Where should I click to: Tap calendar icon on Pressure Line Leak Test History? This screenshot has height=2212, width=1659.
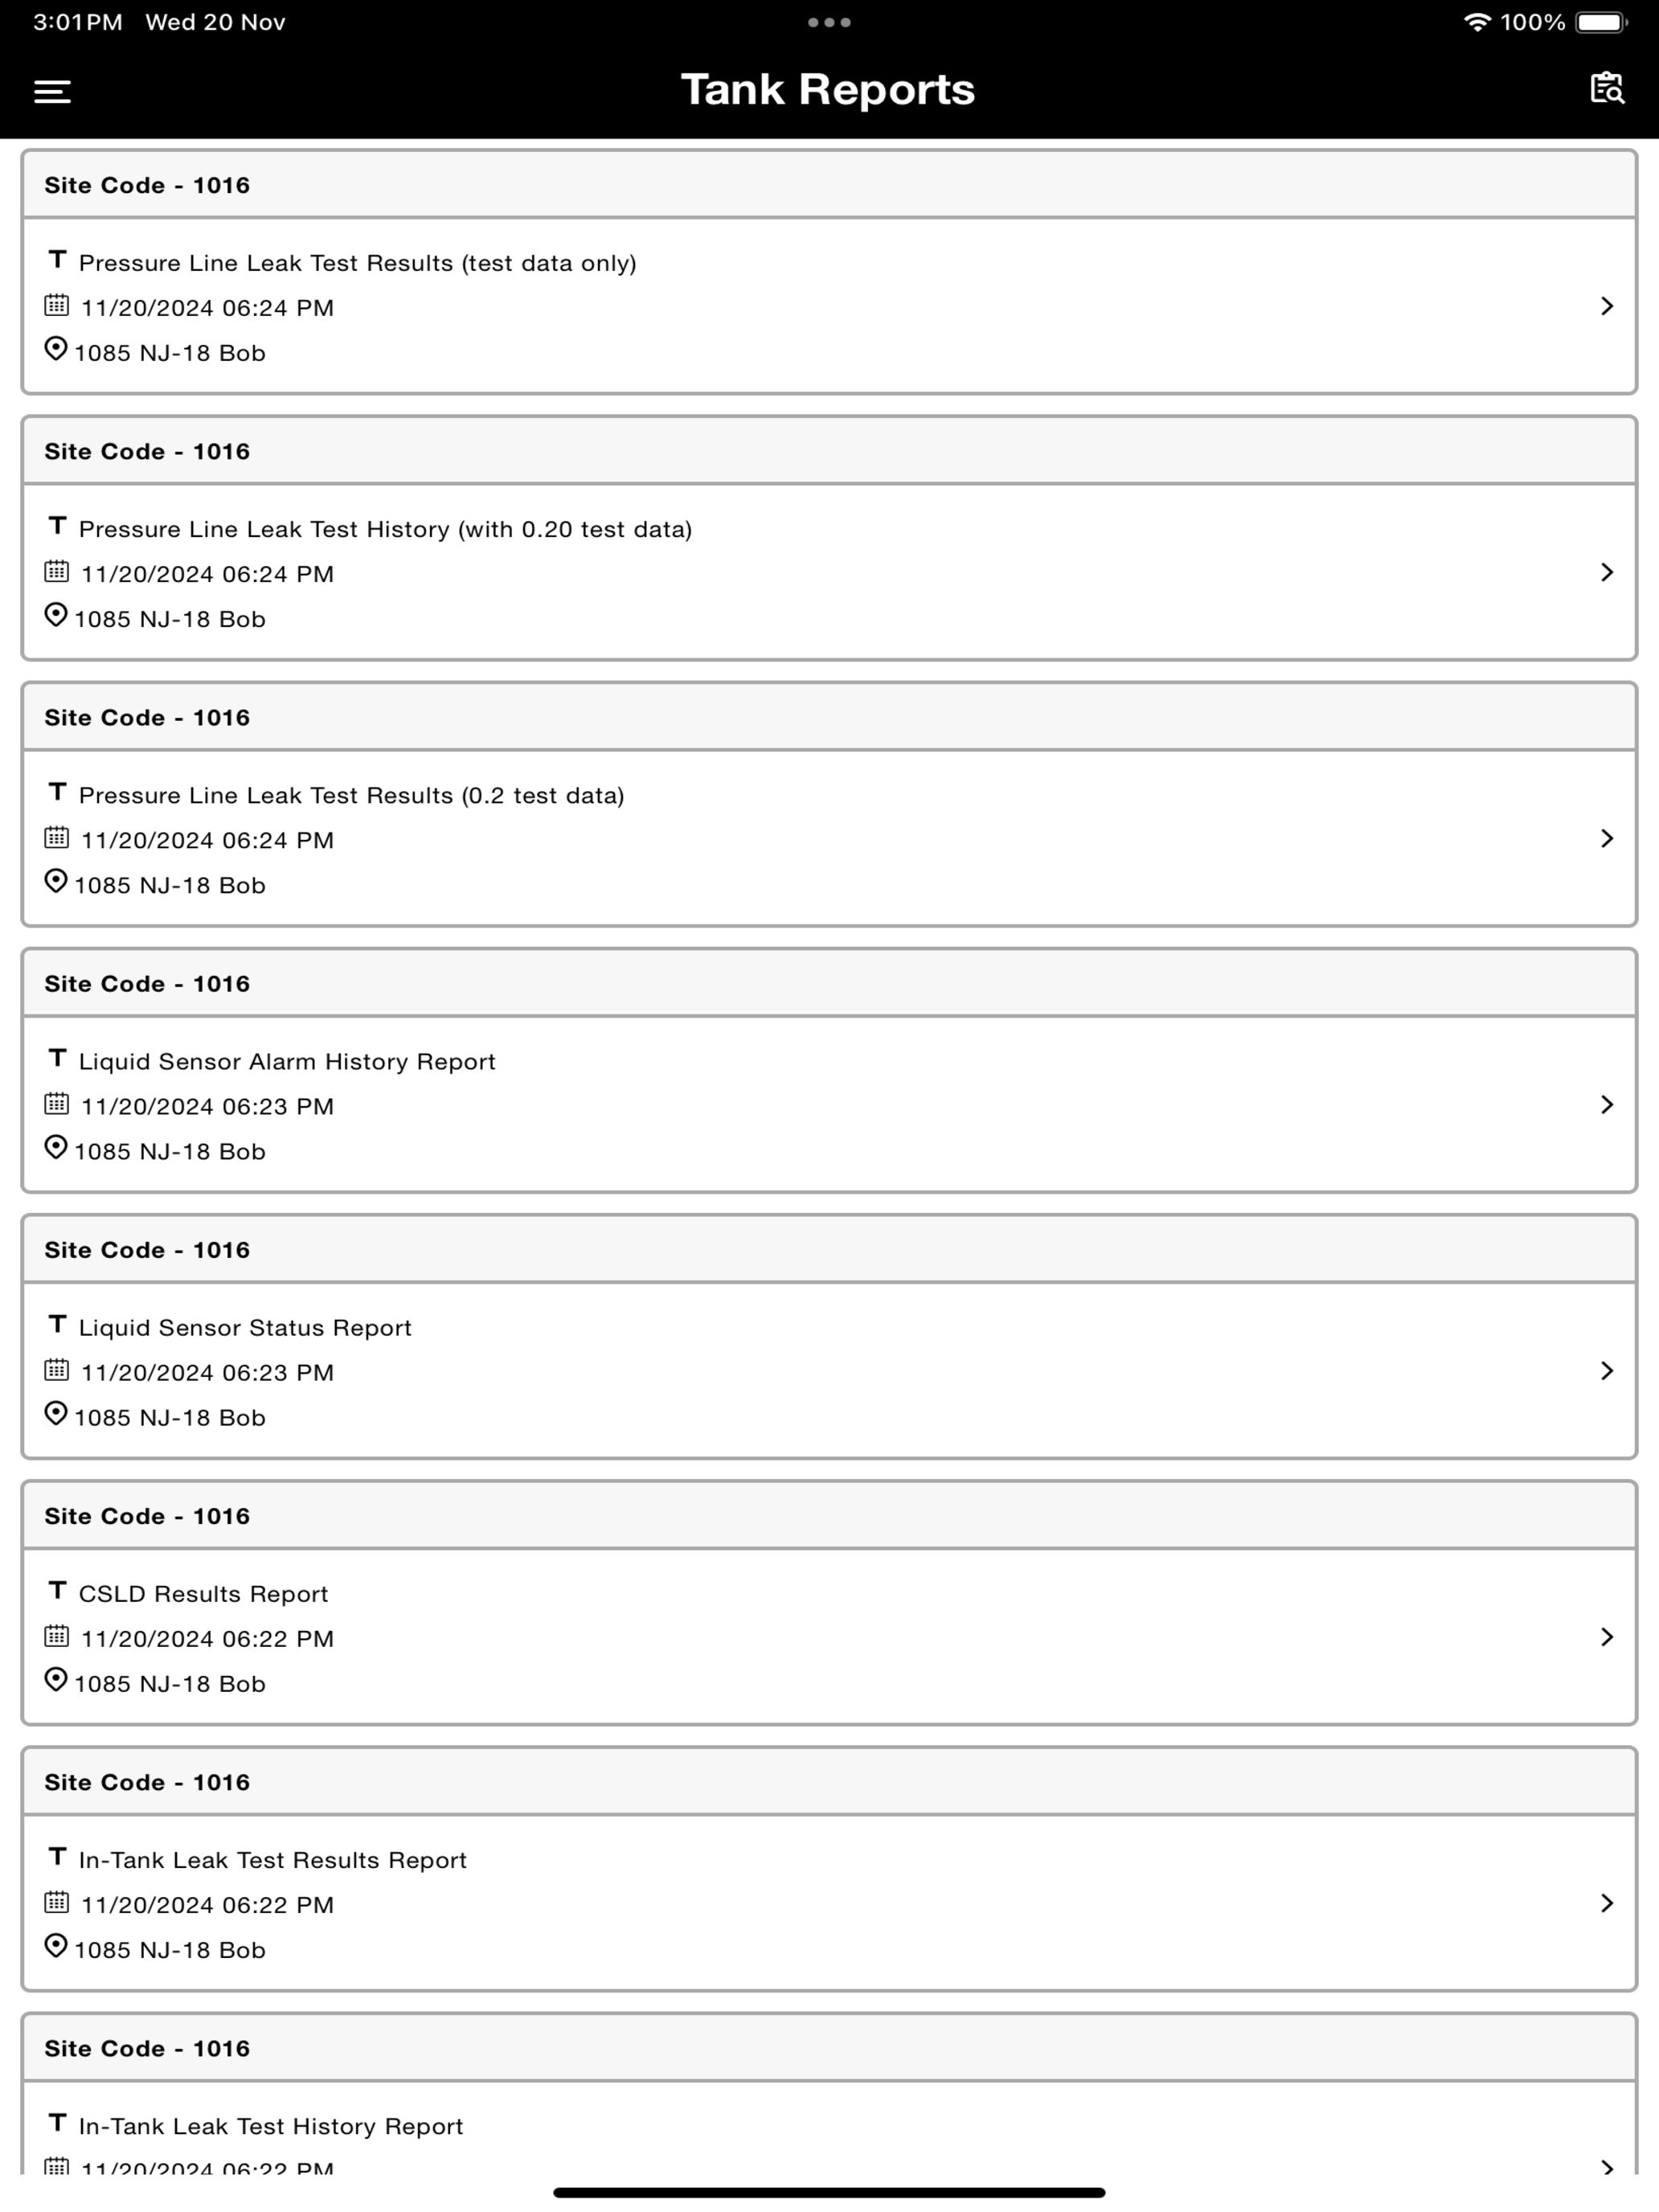click(x=57, y=571)
